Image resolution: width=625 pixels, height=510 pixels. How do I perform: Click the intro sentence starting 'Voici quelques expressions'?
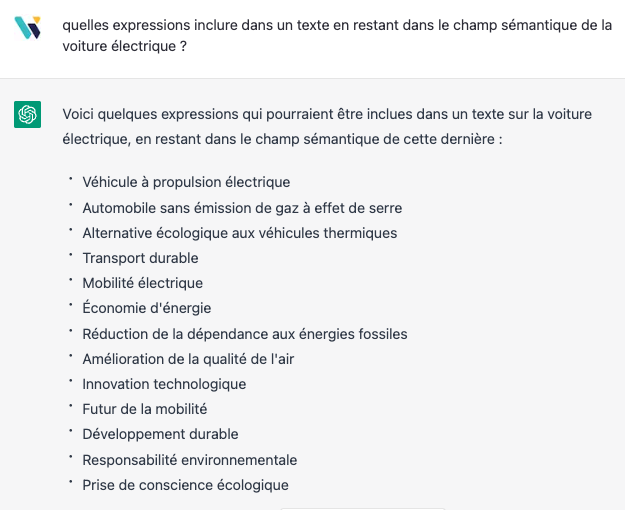(x=327, y=126)
